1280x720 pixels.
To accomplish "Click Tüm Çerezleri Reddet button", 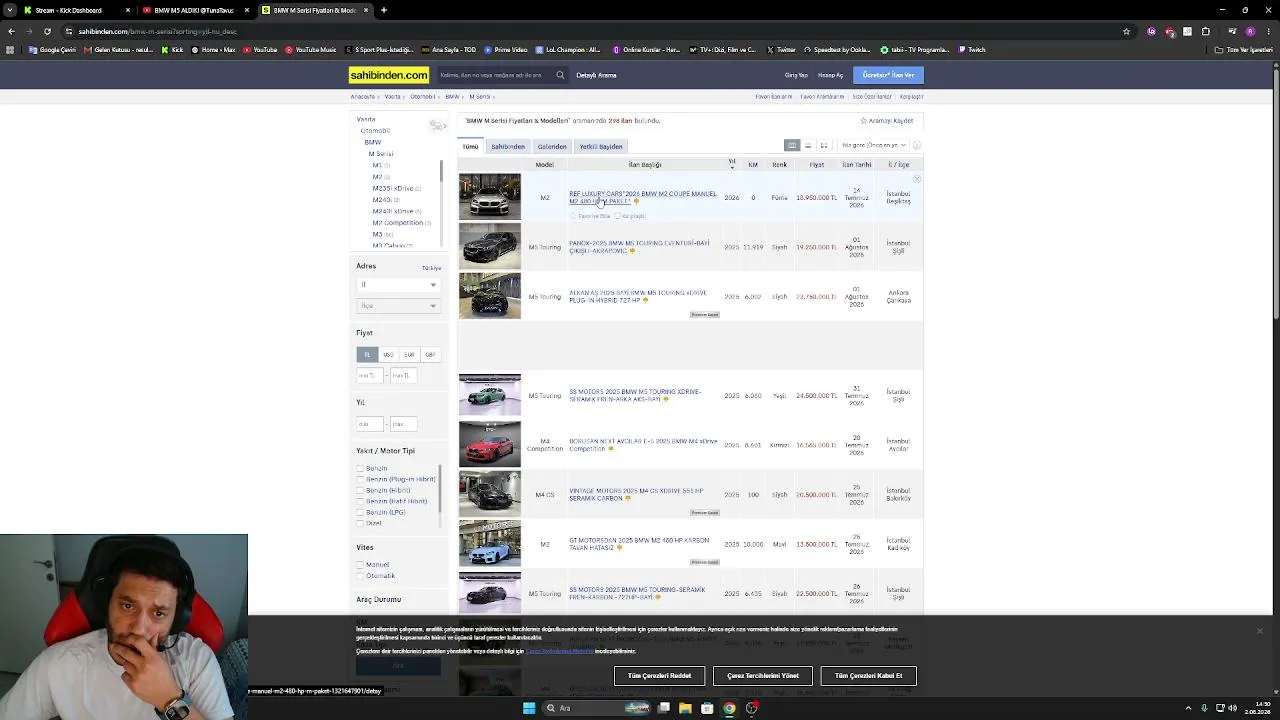I will [660, 676].
